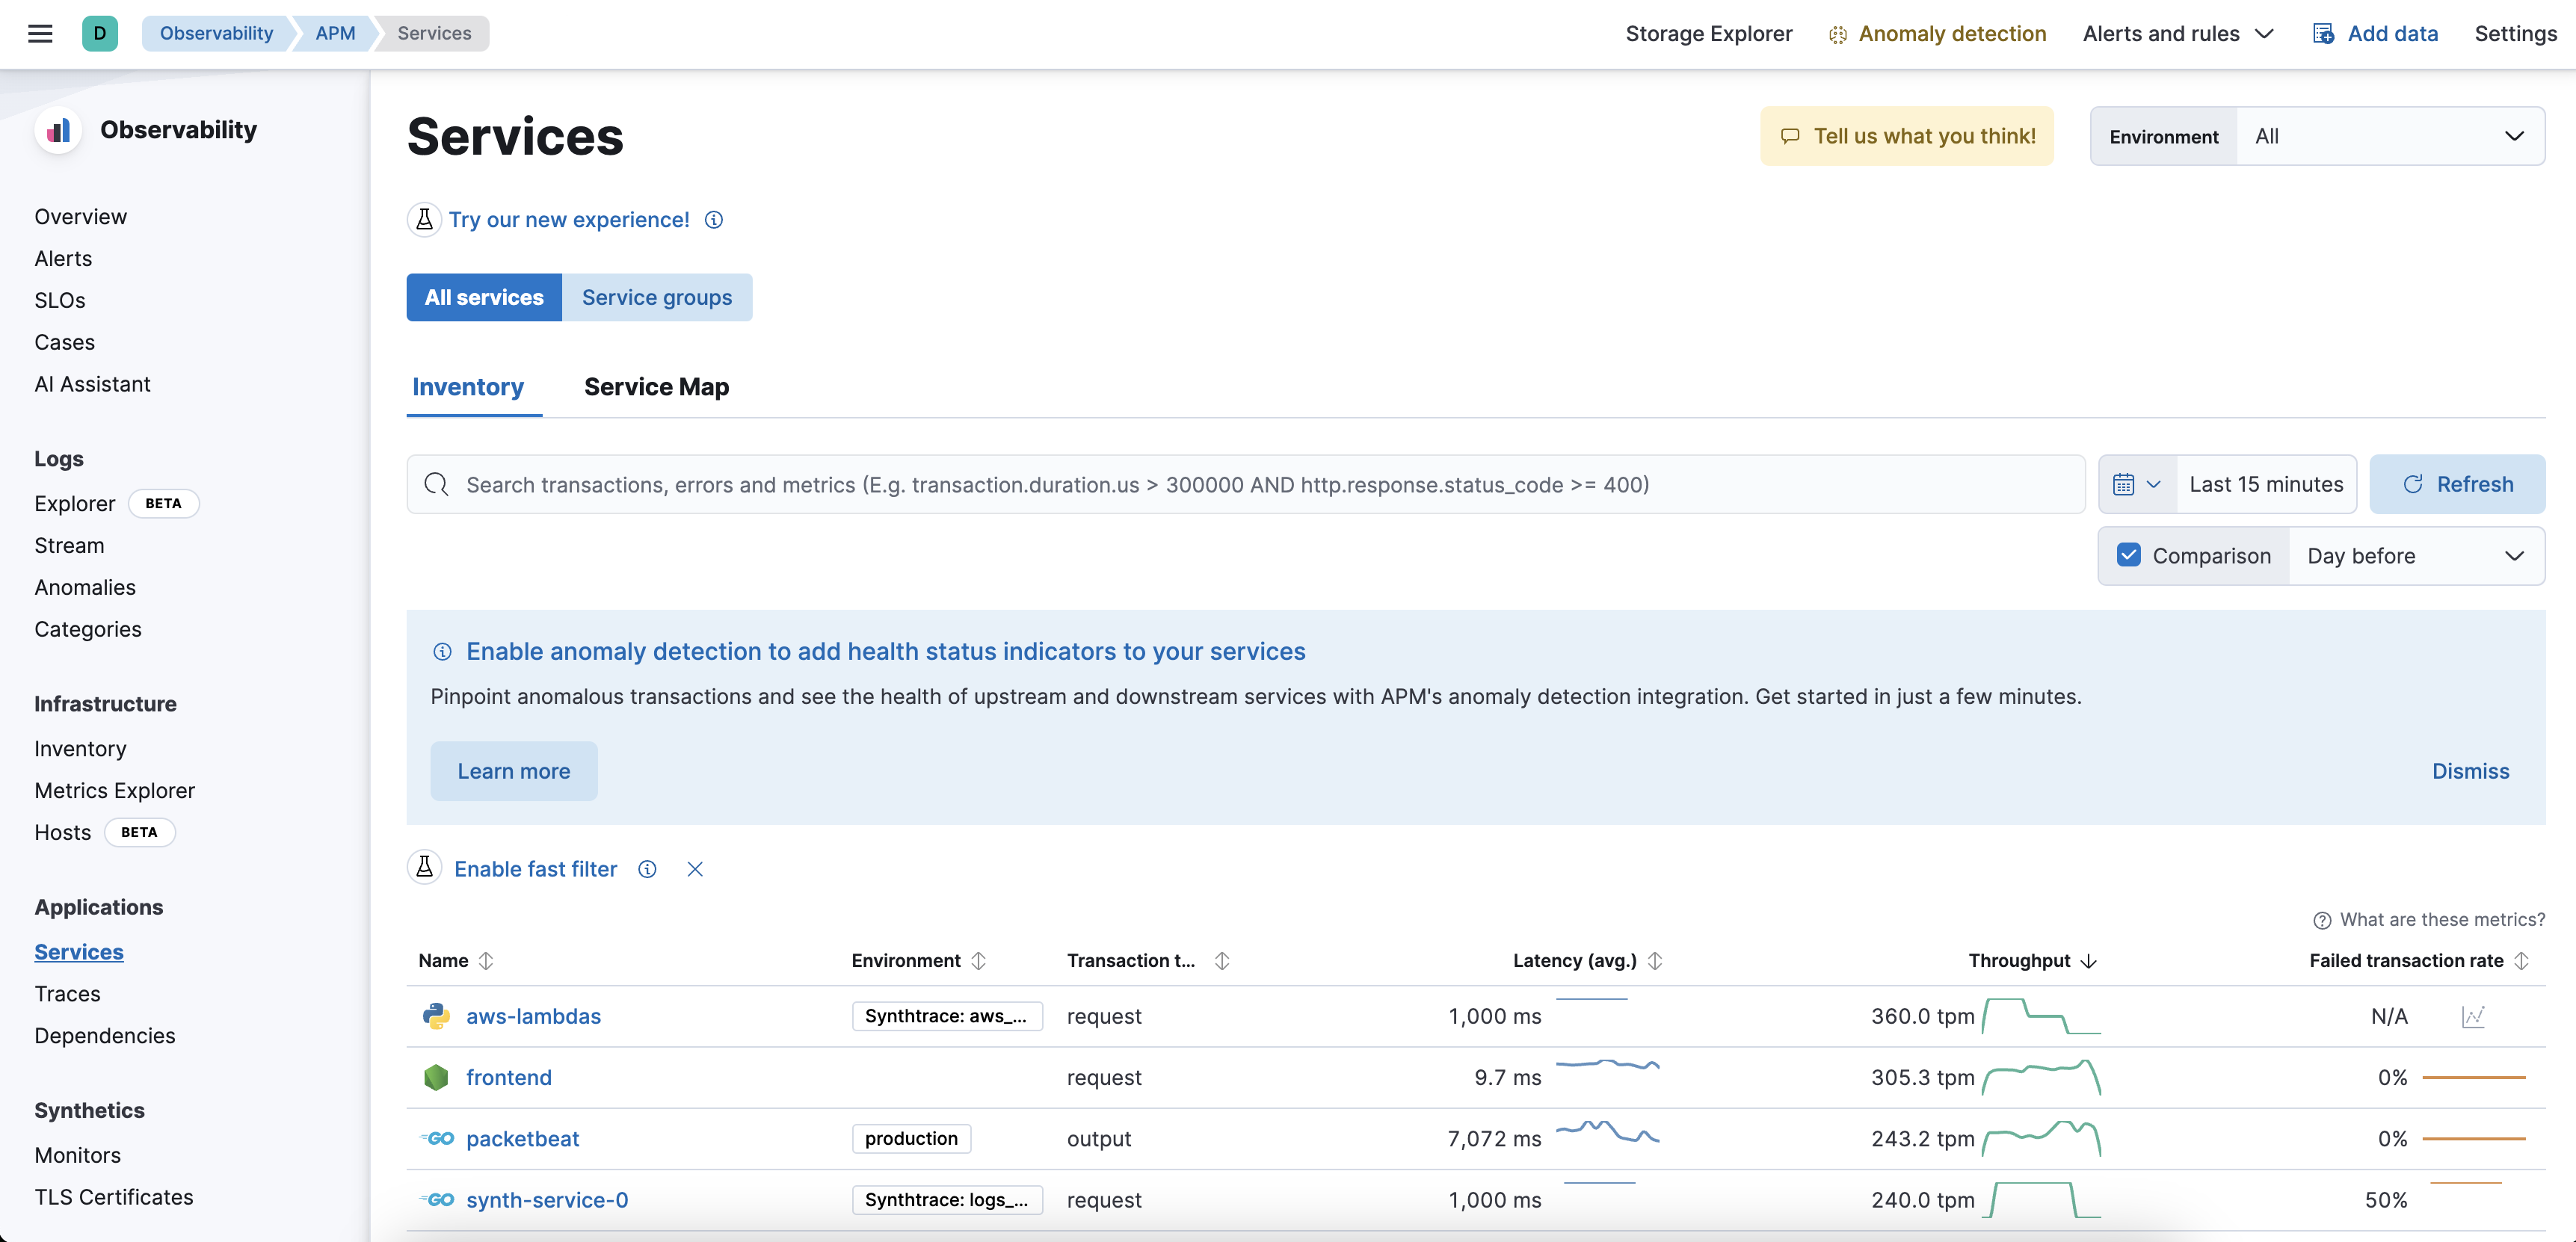Open the hamburger navigation menu
Viewport: 2576px width, 1242px height.
tap(40, 33)
